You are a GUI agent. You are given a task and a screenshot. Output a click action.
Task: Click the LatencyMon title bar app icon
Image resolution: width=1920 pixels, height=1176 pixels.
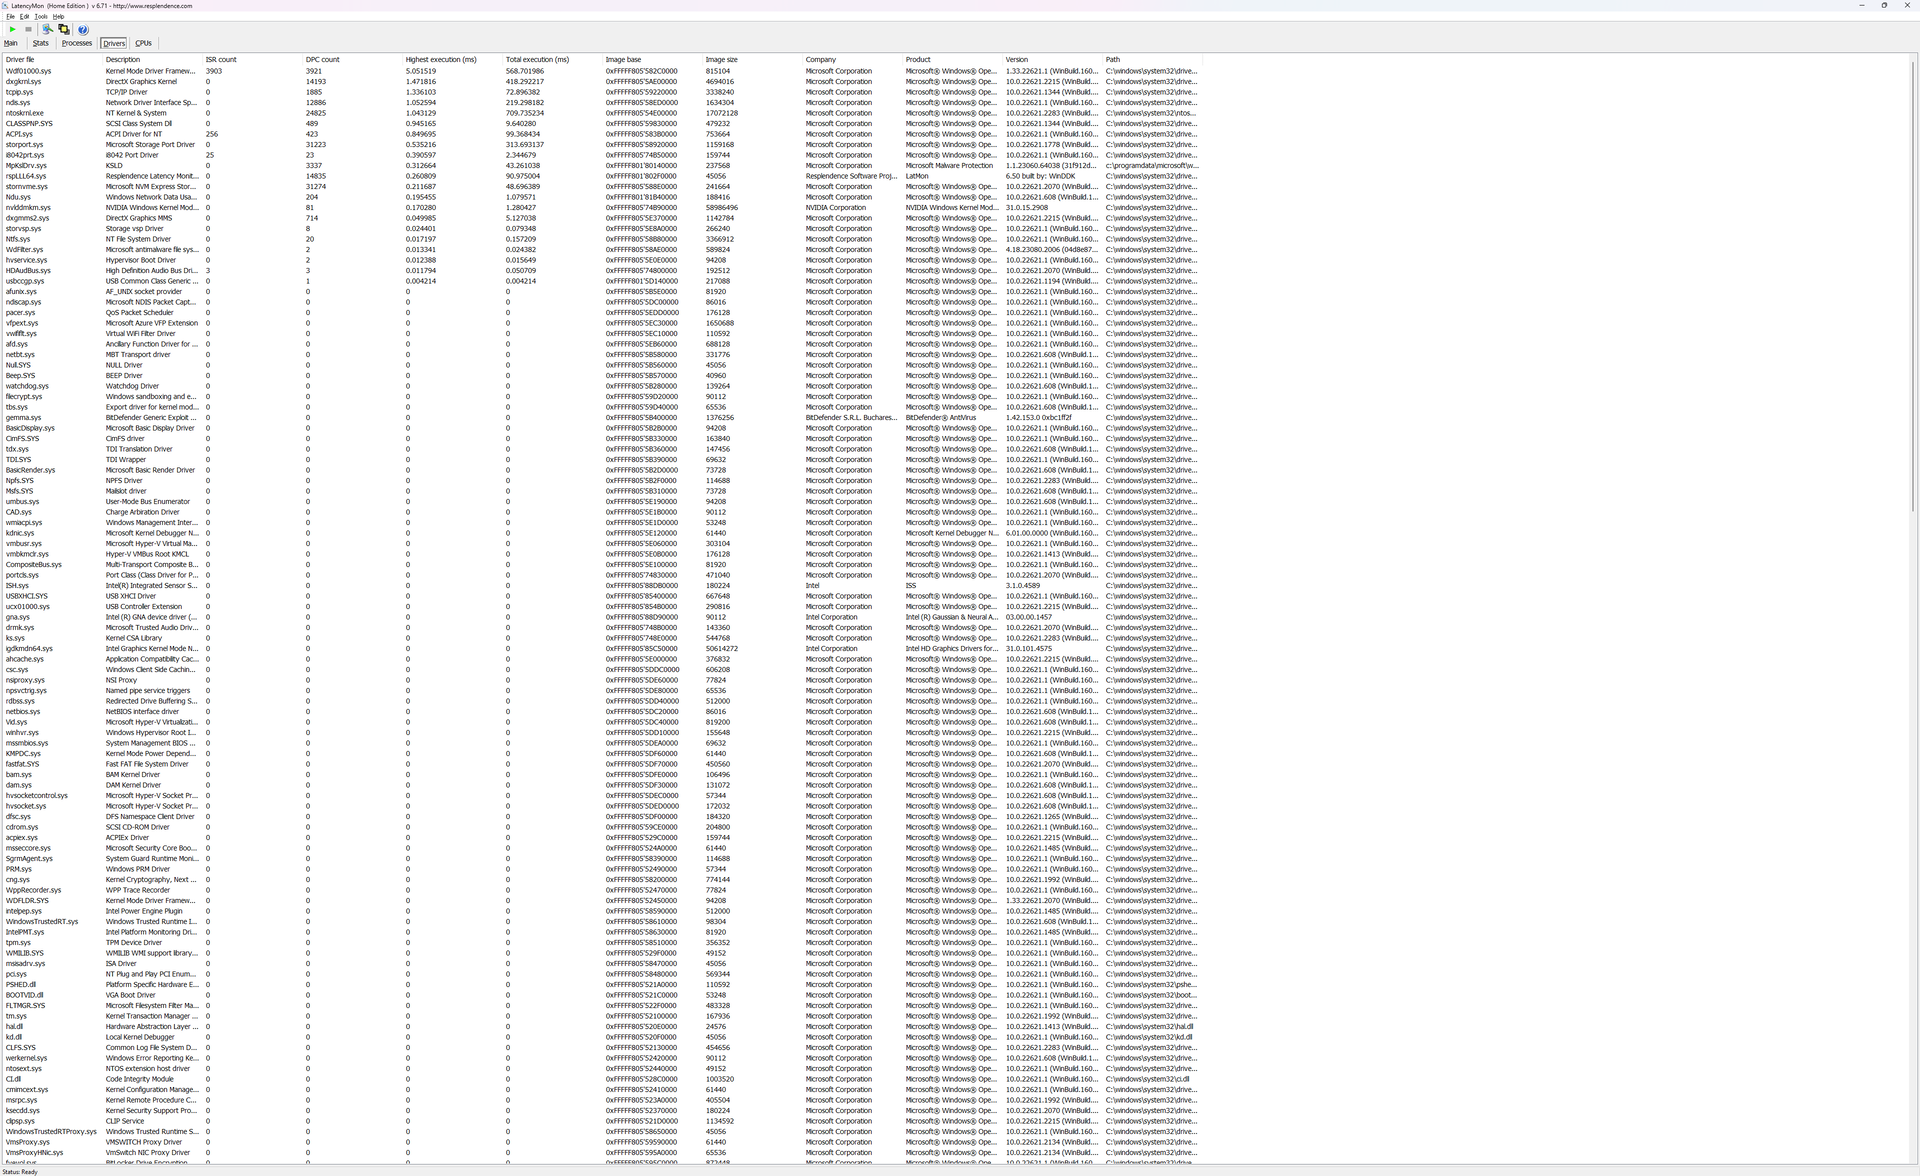(5, 5)
